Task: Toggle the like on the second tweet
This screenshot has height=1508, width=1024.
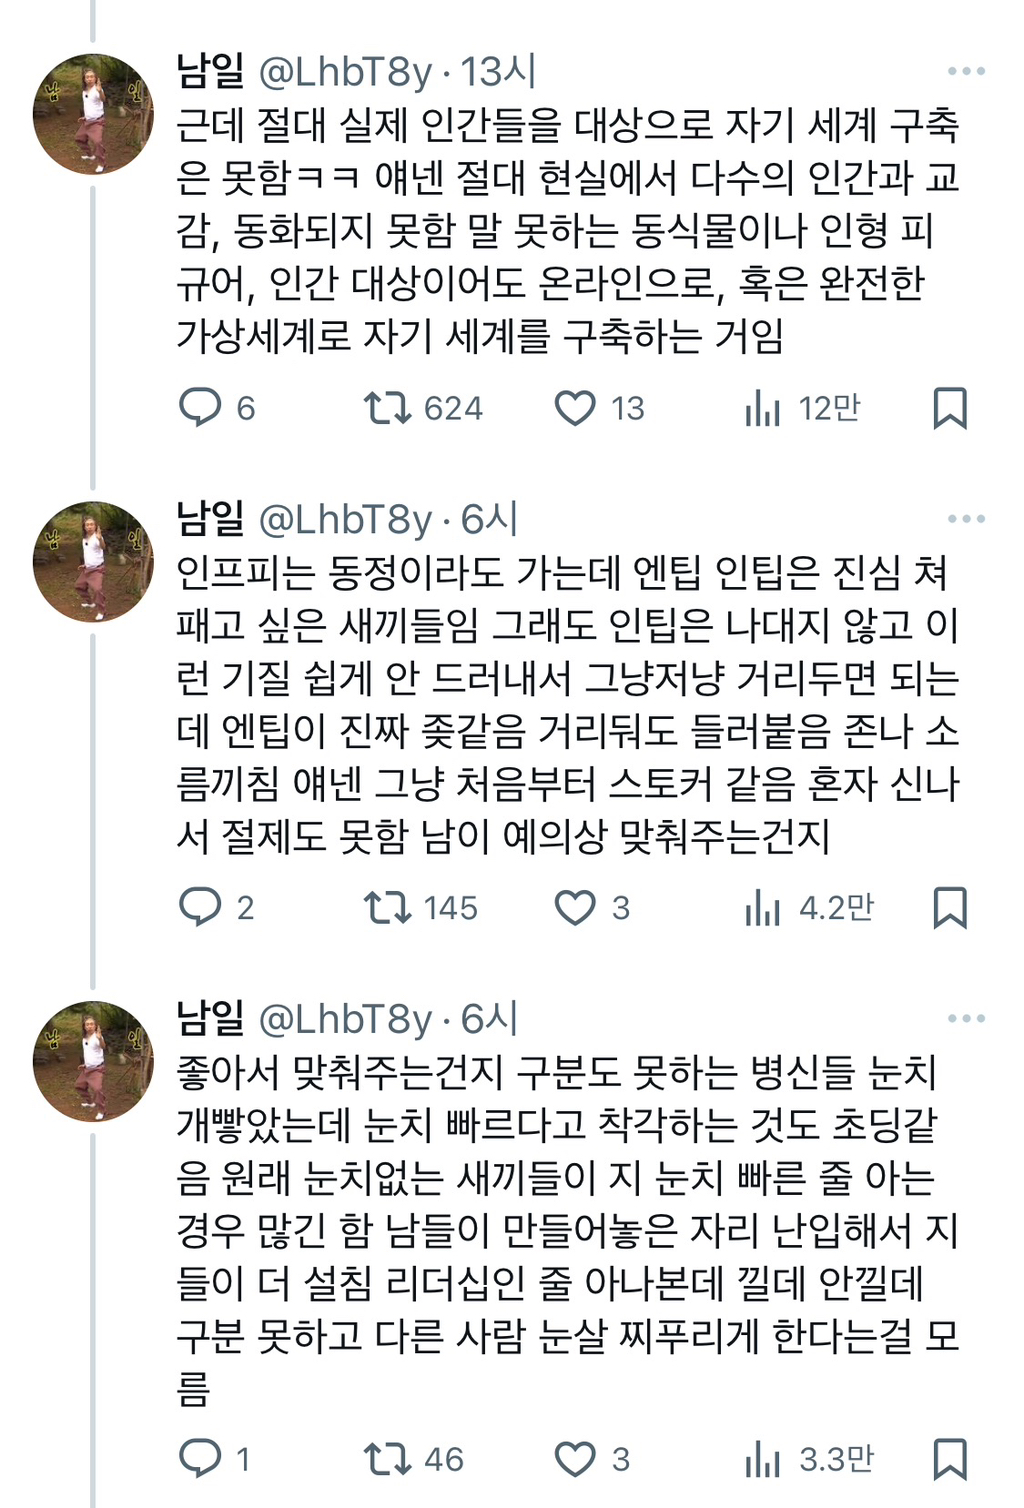Action: (x=577, y=908)
